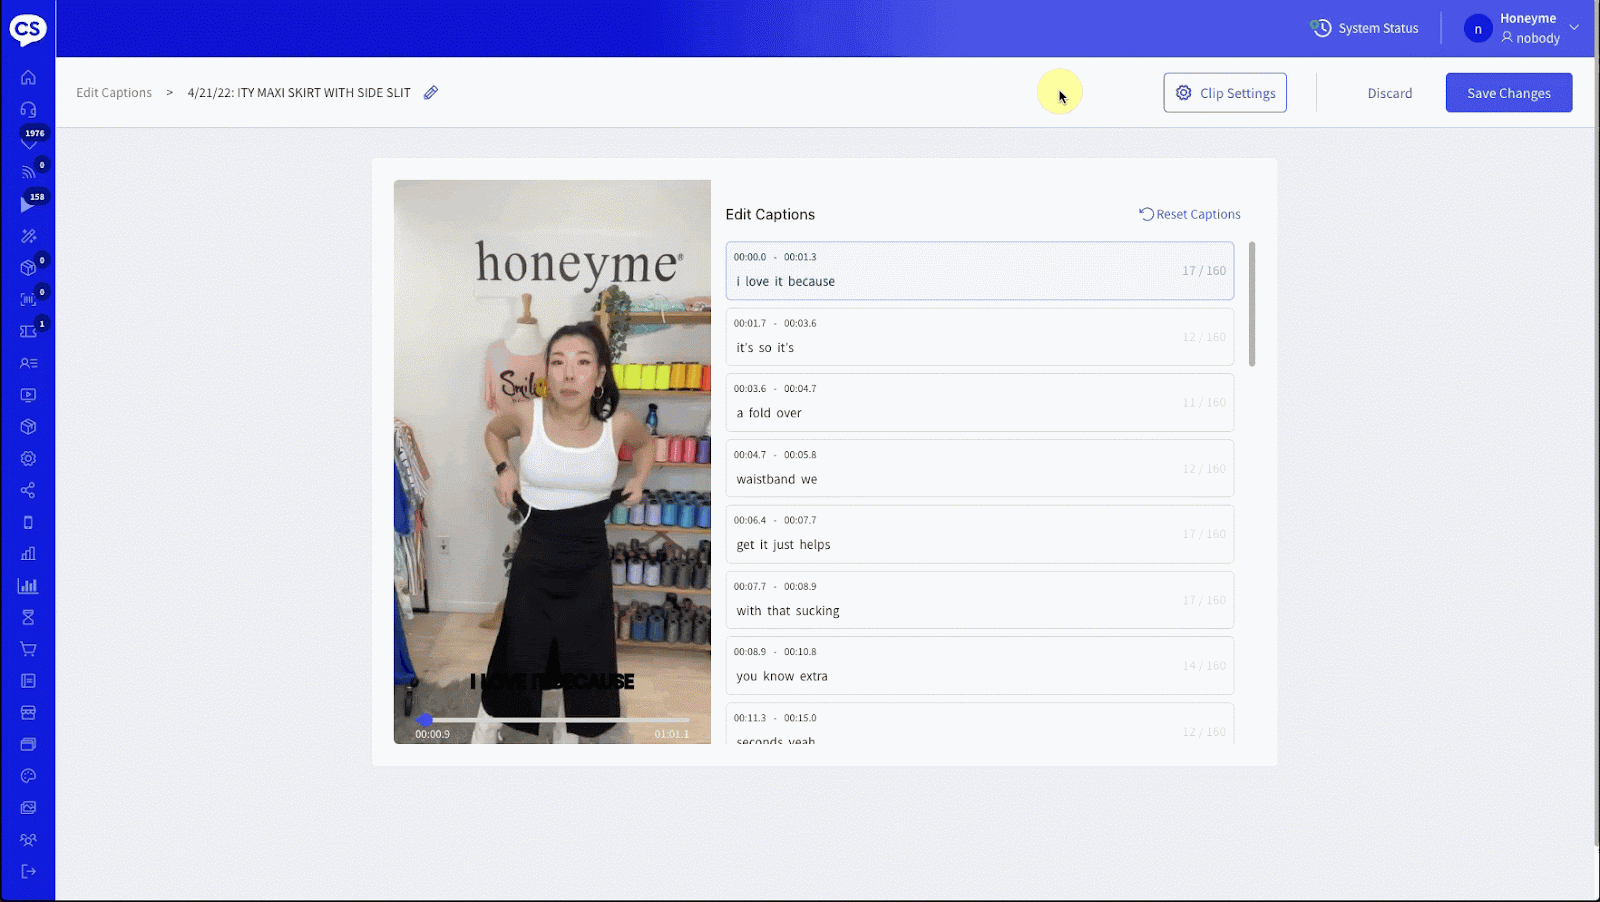1600x902 pixels.
Task: Open the shopping cart sidebar icon
Action: tap(28, 649)
